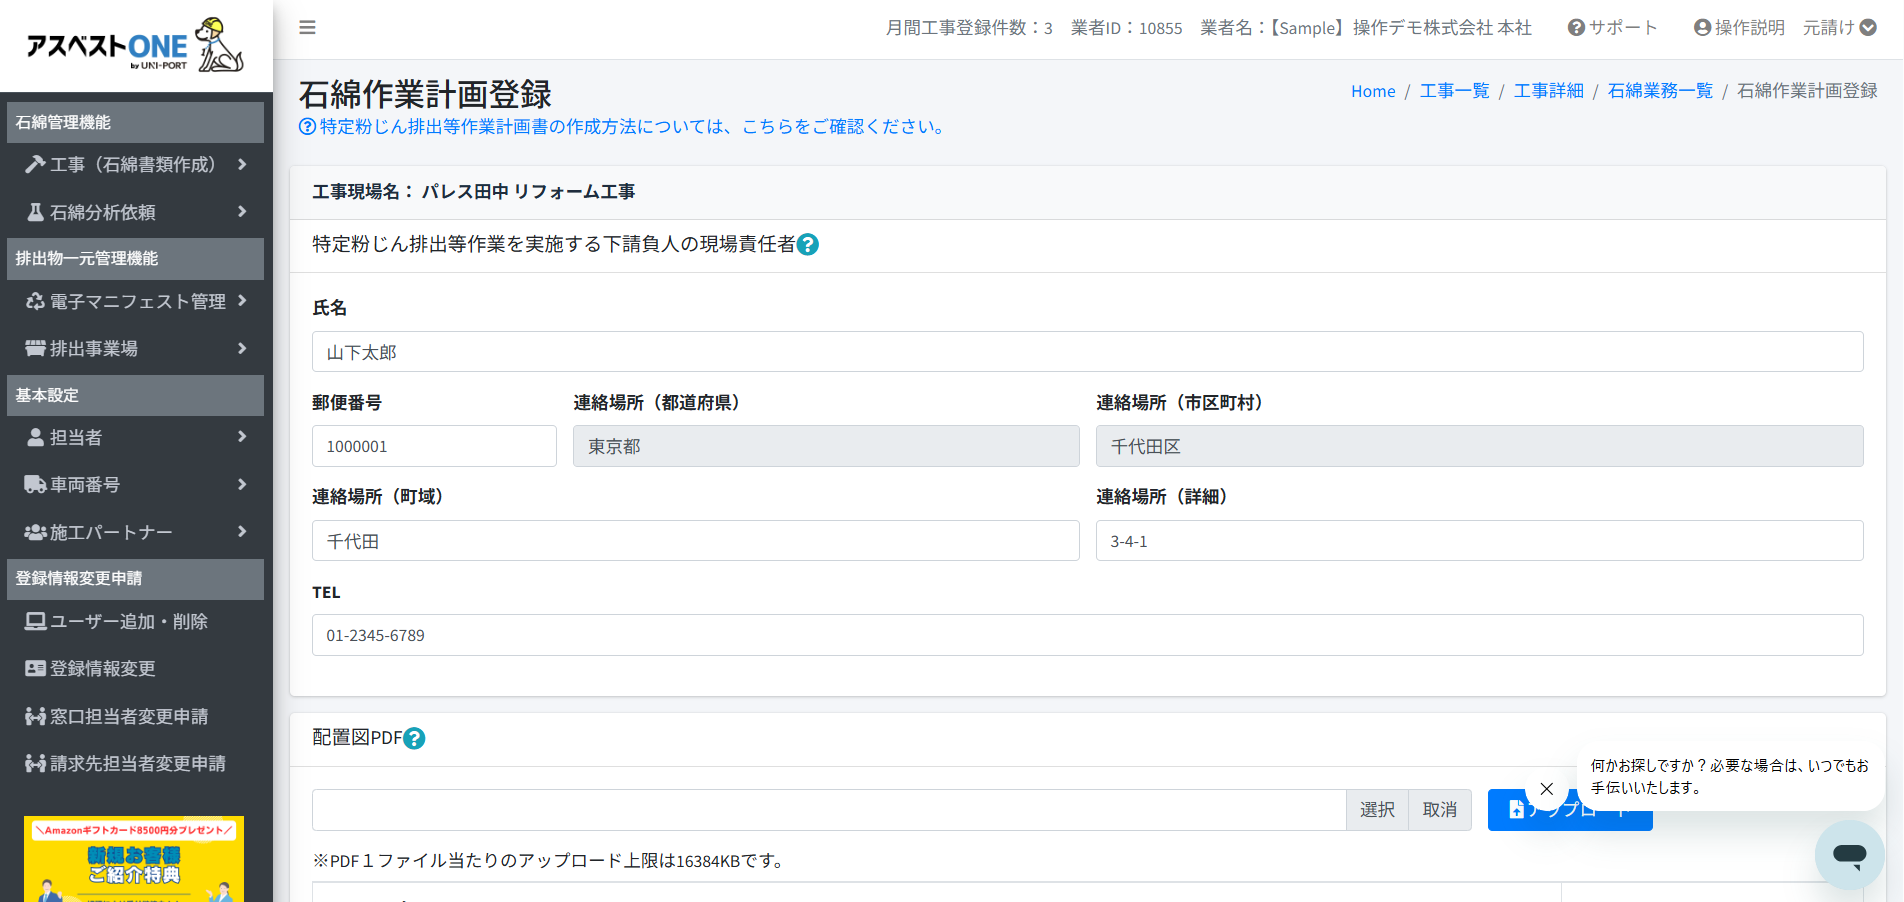Toggle the hamburger sidebar menu icon
Image resolution: width=1904 pixels, height=902 pixels.
point(307,28)
